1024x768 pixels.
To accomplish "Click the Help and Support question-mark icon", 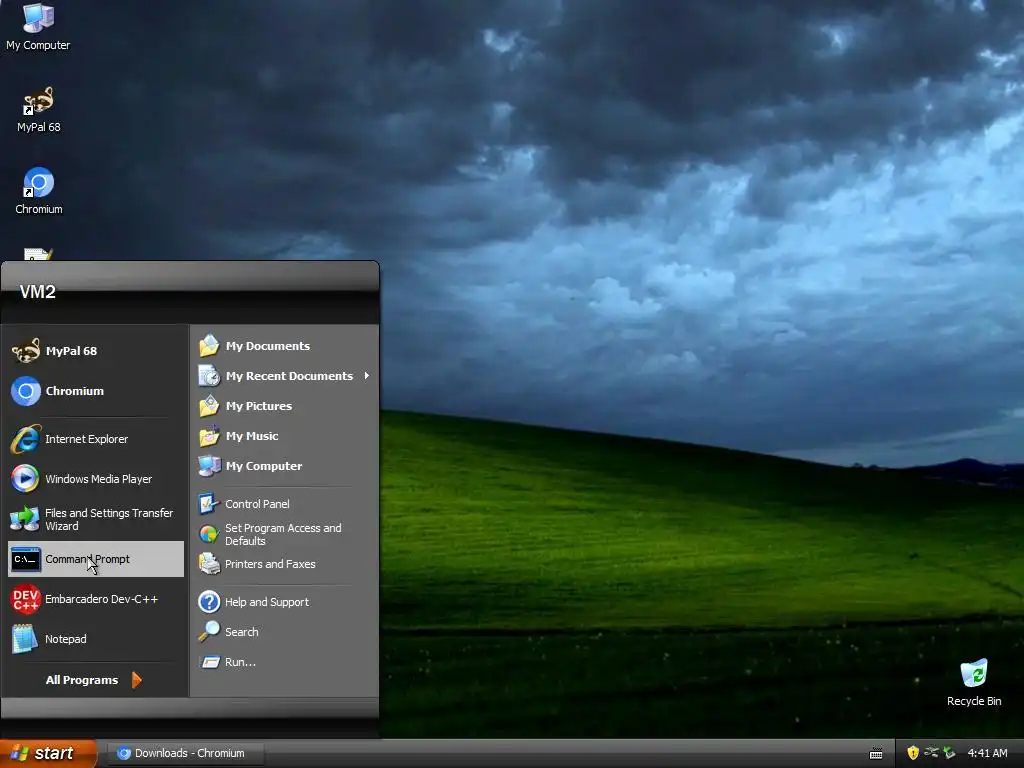I will [x=209, y=601].
